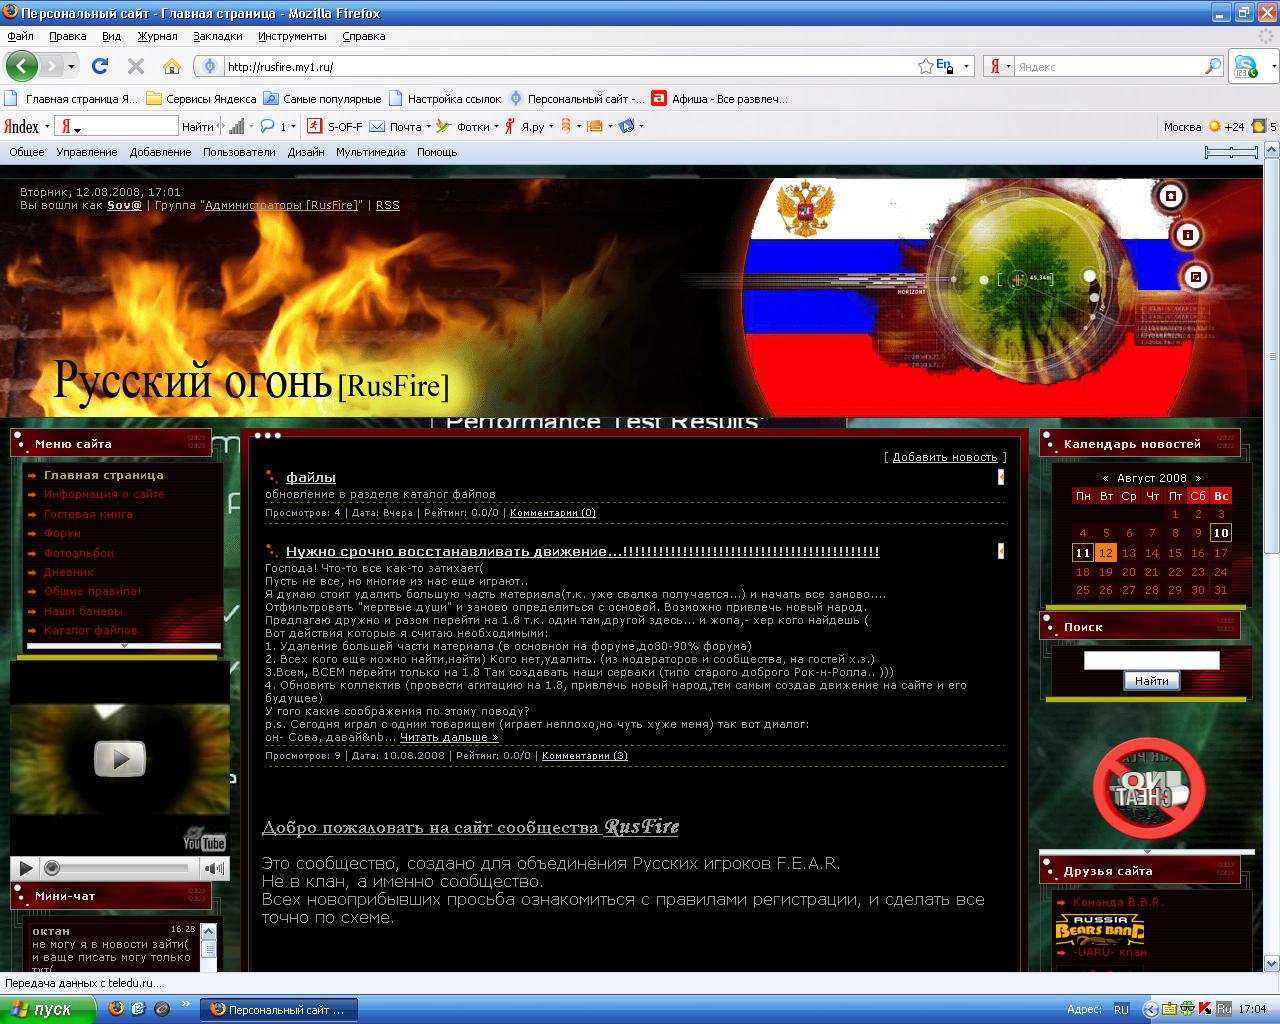The width and height of the screenshot is (1280, 1024).
Task: Open the Форум link in site menu
Action: tap(62, 533)
